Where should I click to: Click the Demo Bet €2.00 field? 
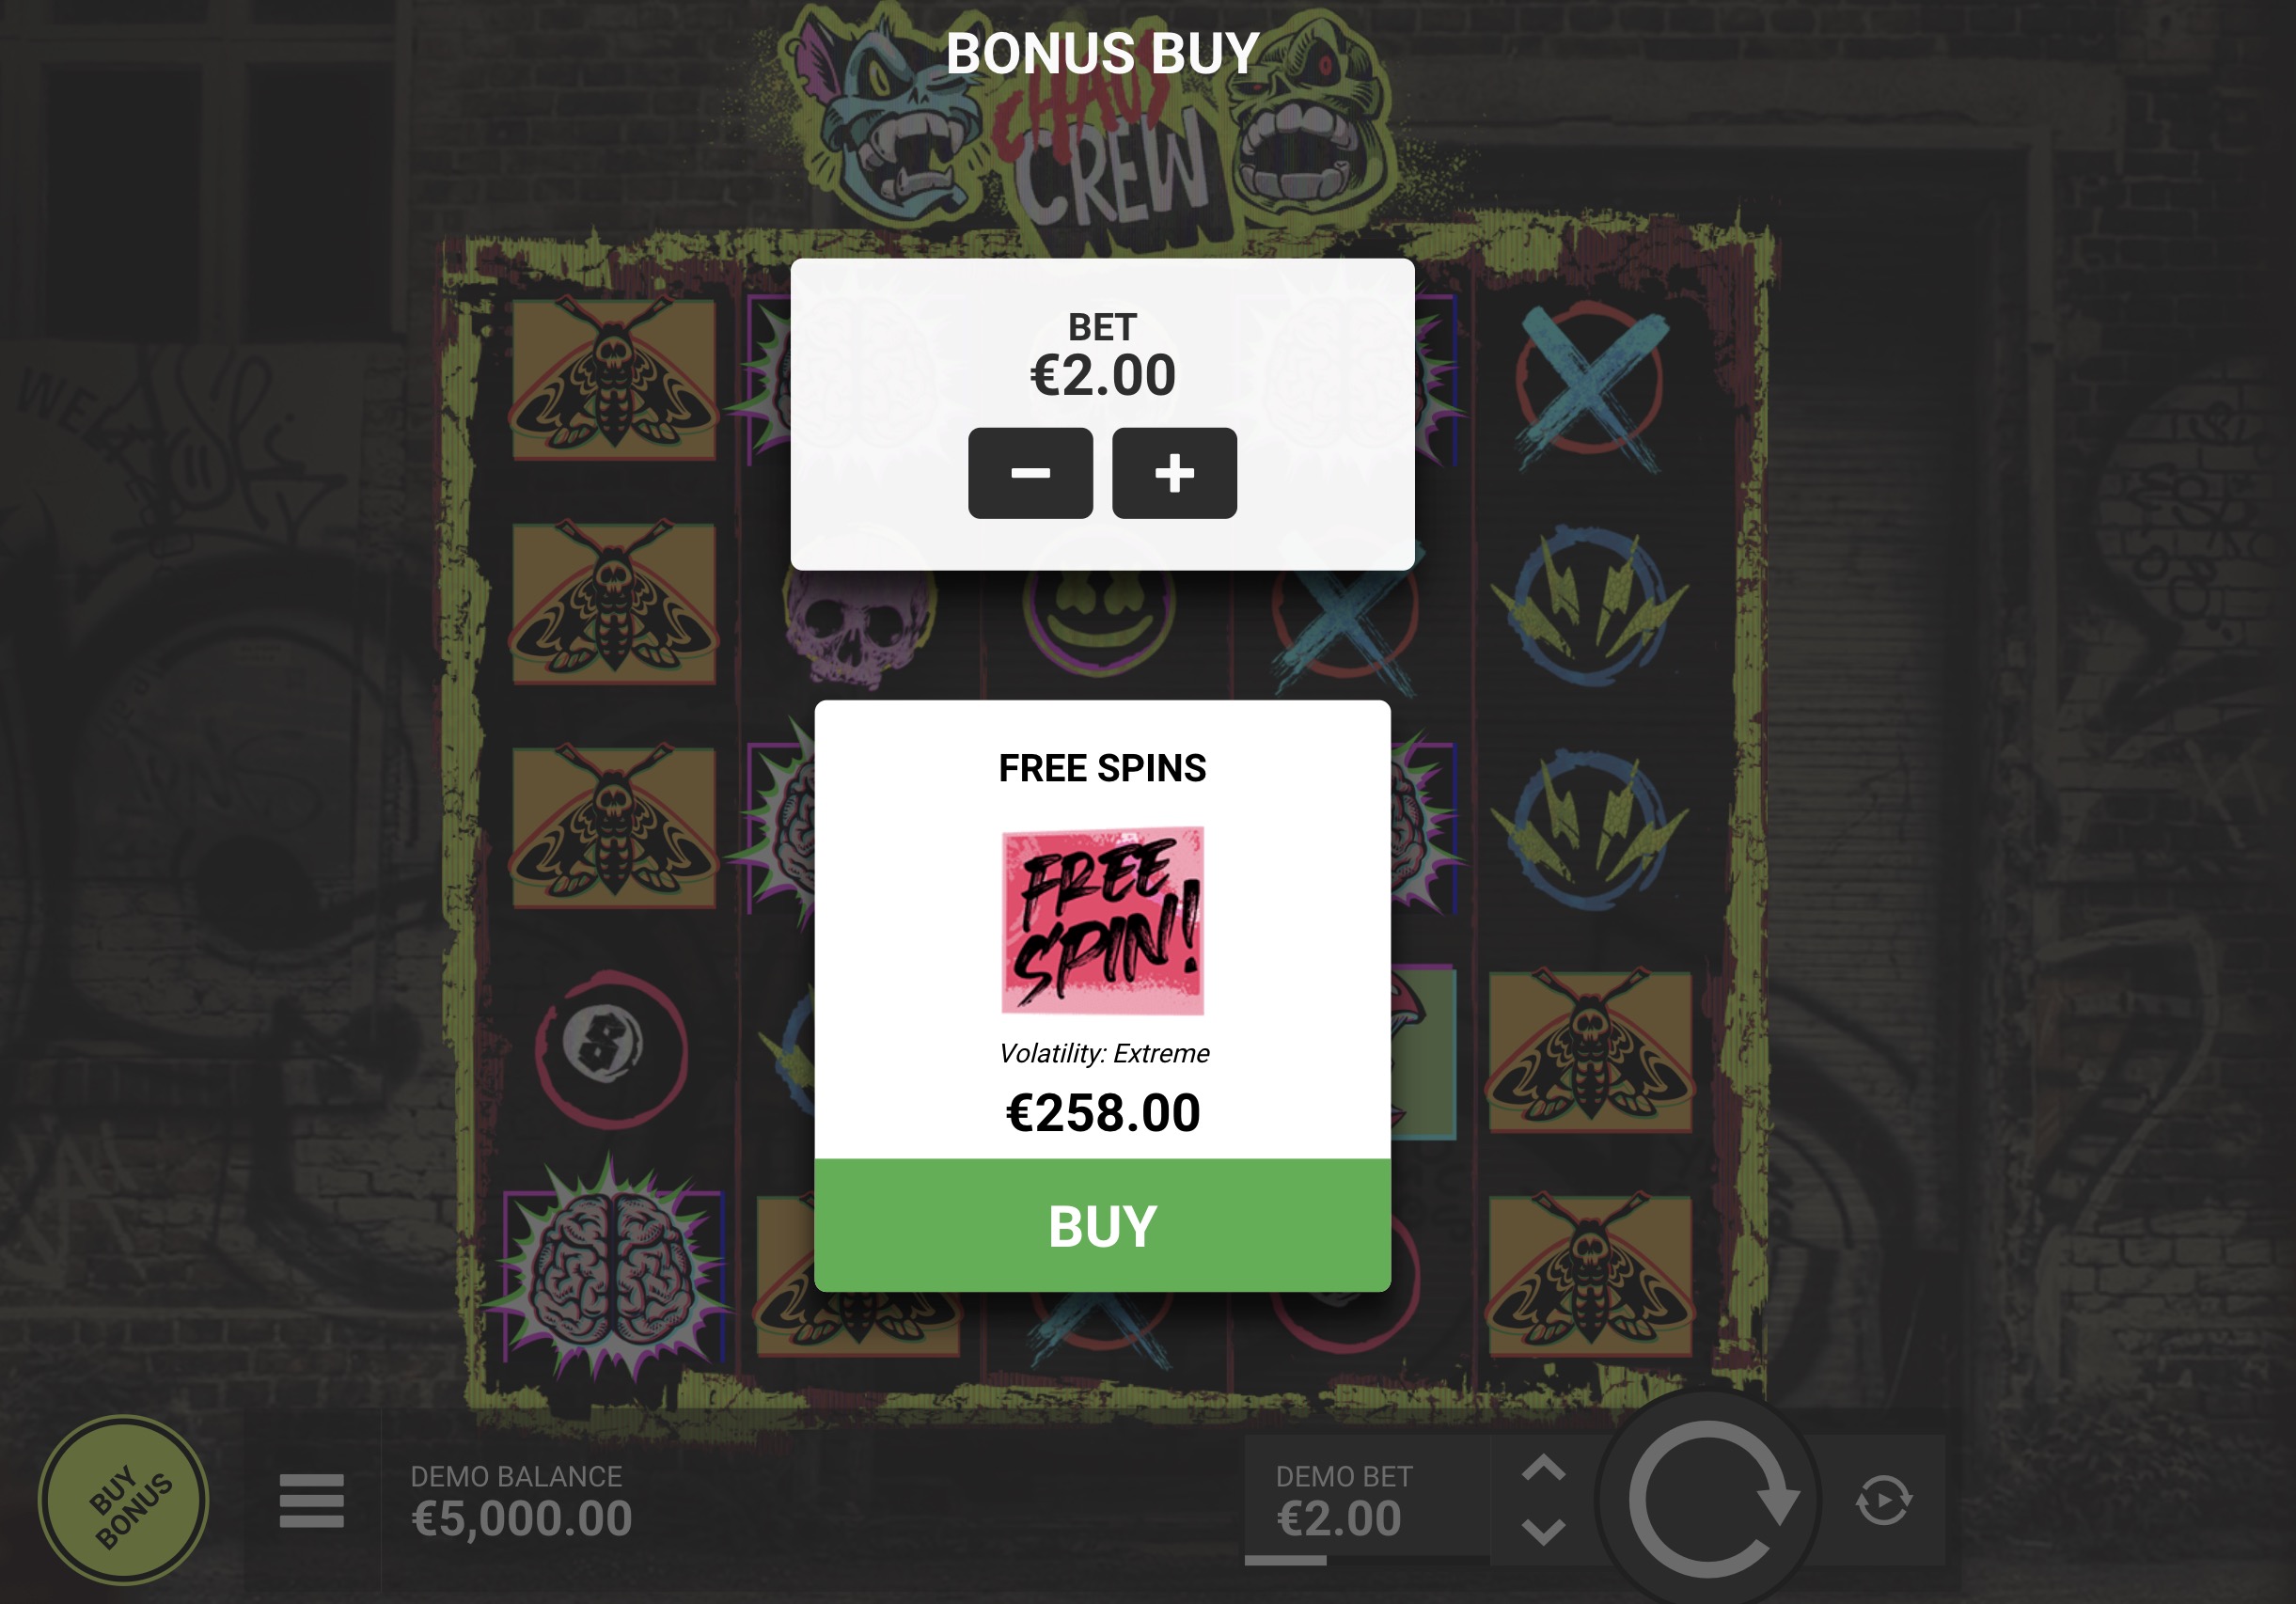[1367, 1500]
